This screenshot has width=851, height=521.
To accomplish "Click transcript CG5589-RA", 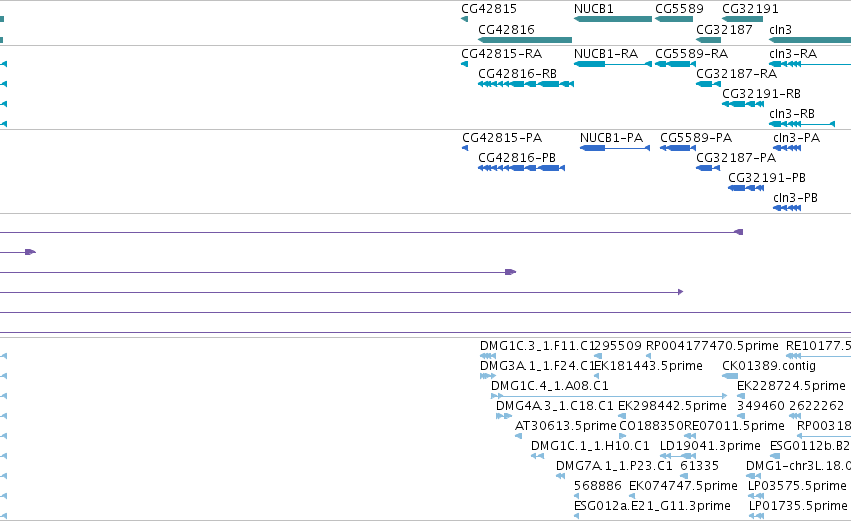I will [691, 54].
